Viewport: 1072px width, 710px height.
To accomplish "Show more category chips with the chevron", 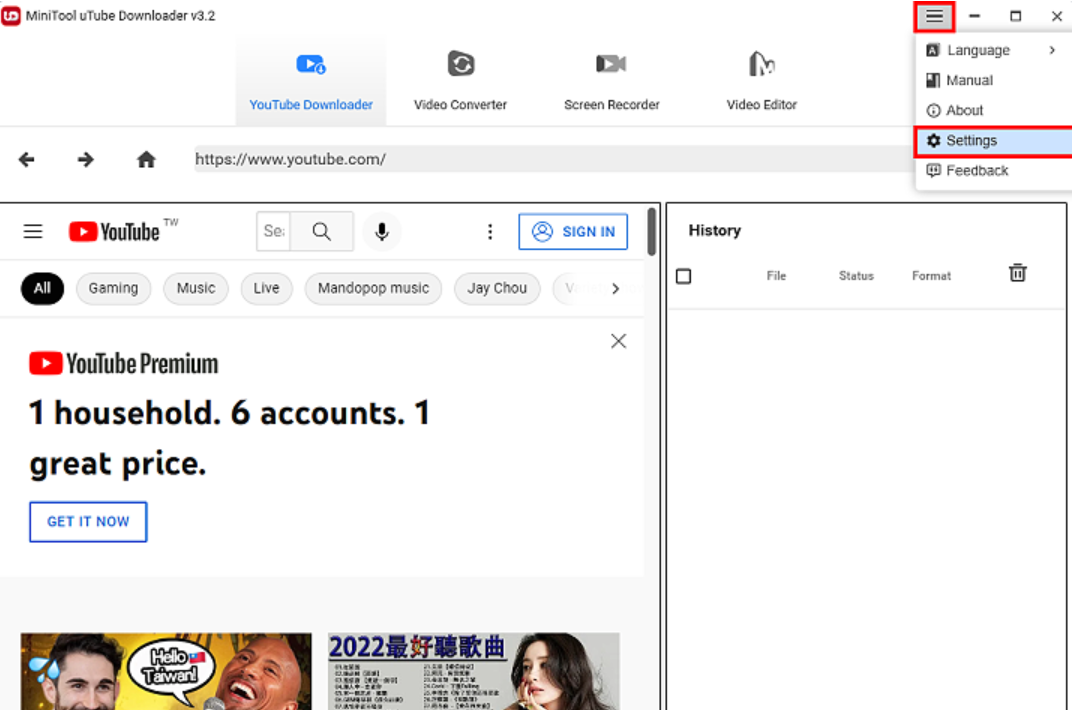I will 615,288.
